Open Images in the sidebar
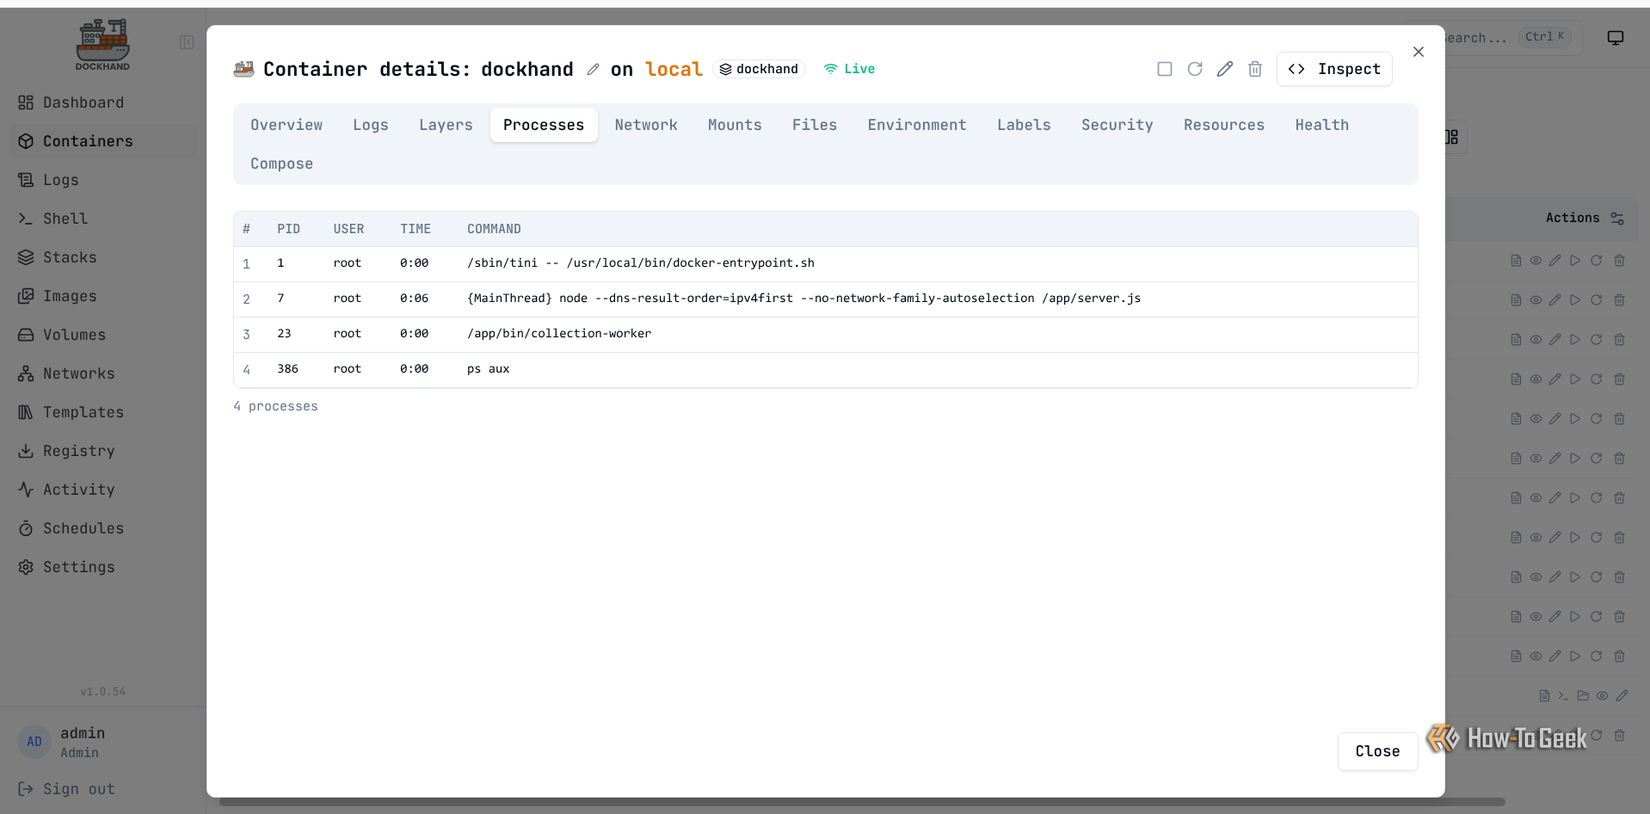This screenshot has width=1650, height=814. click(x=102, y=296)
